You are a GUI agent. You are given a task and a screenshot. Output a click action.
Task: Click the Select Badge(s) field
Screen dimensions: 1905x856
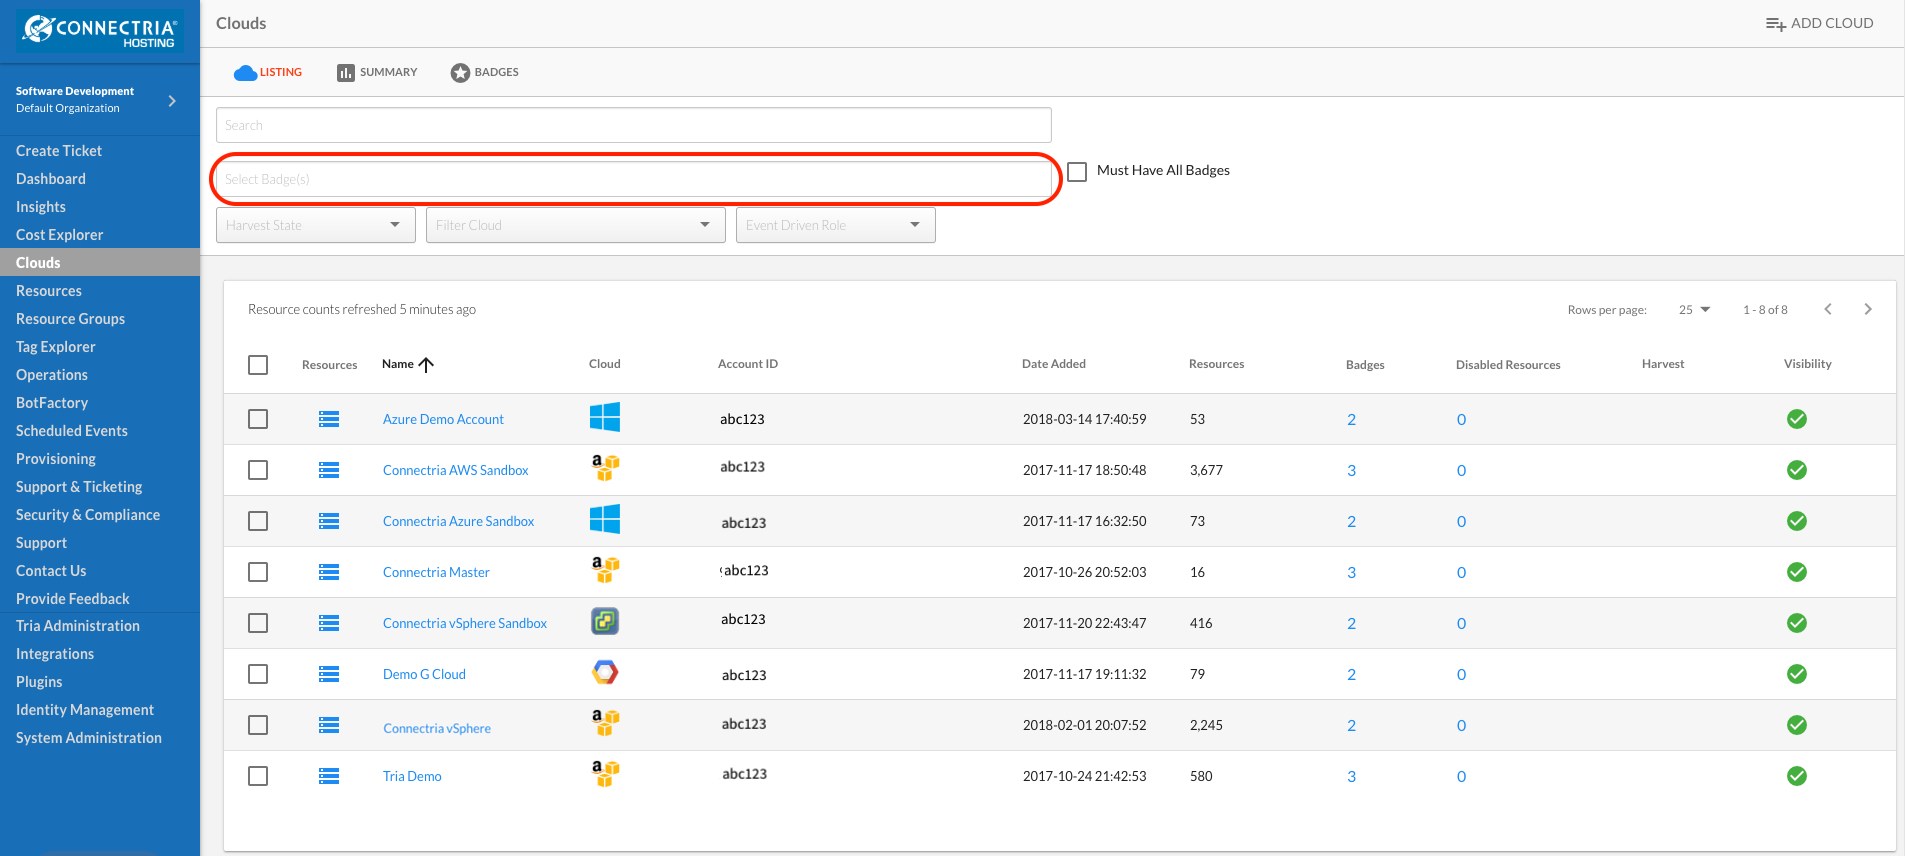coord(634,179)
